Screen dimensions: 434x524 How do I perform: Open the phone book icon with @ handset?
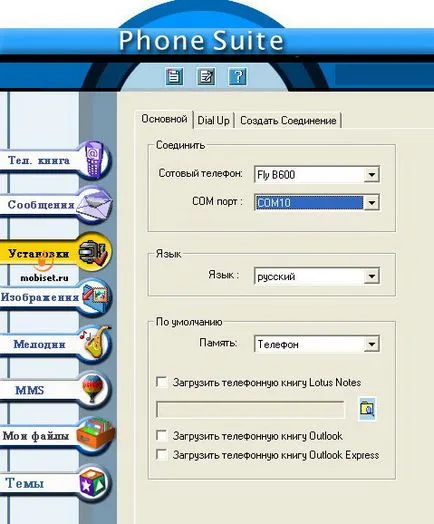tap(95, 160)
